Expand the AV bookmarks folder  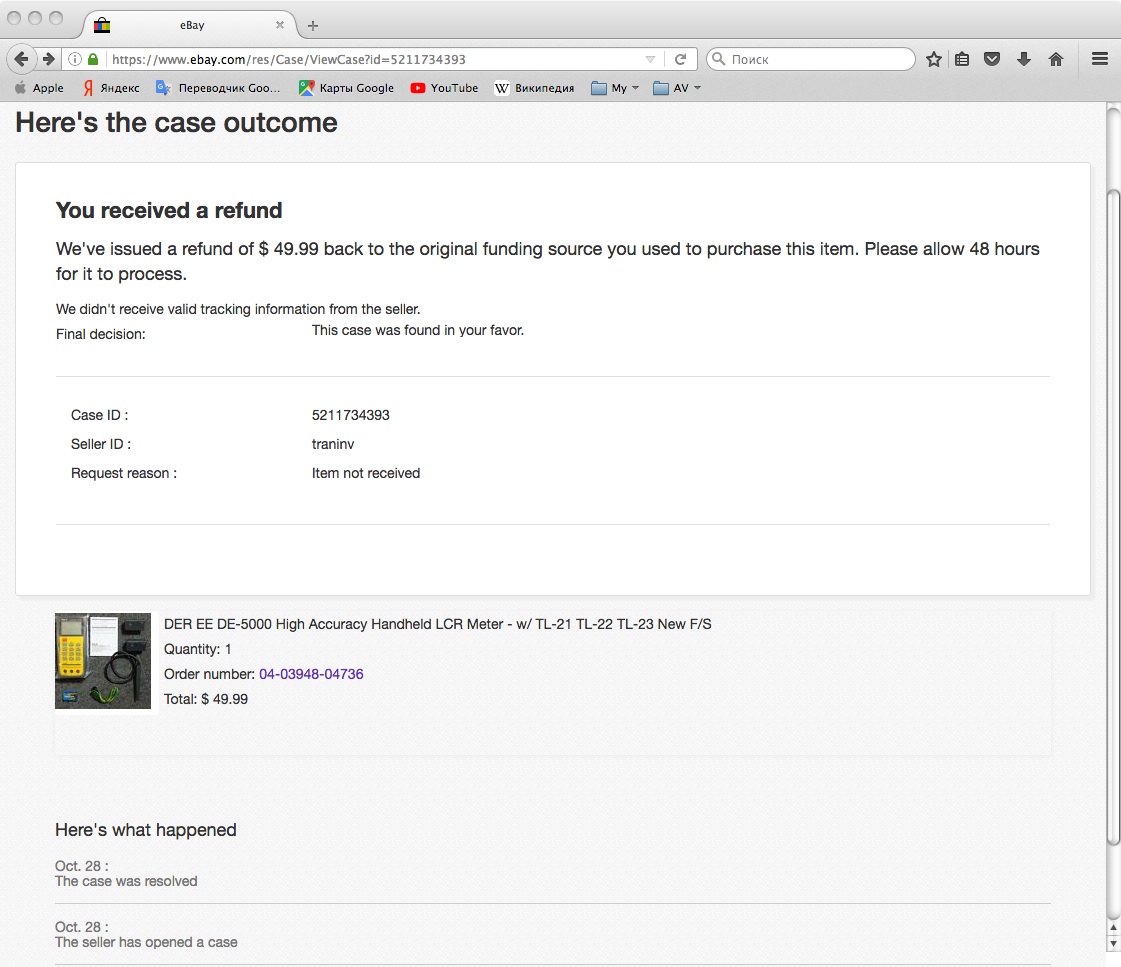coord(676,88)
